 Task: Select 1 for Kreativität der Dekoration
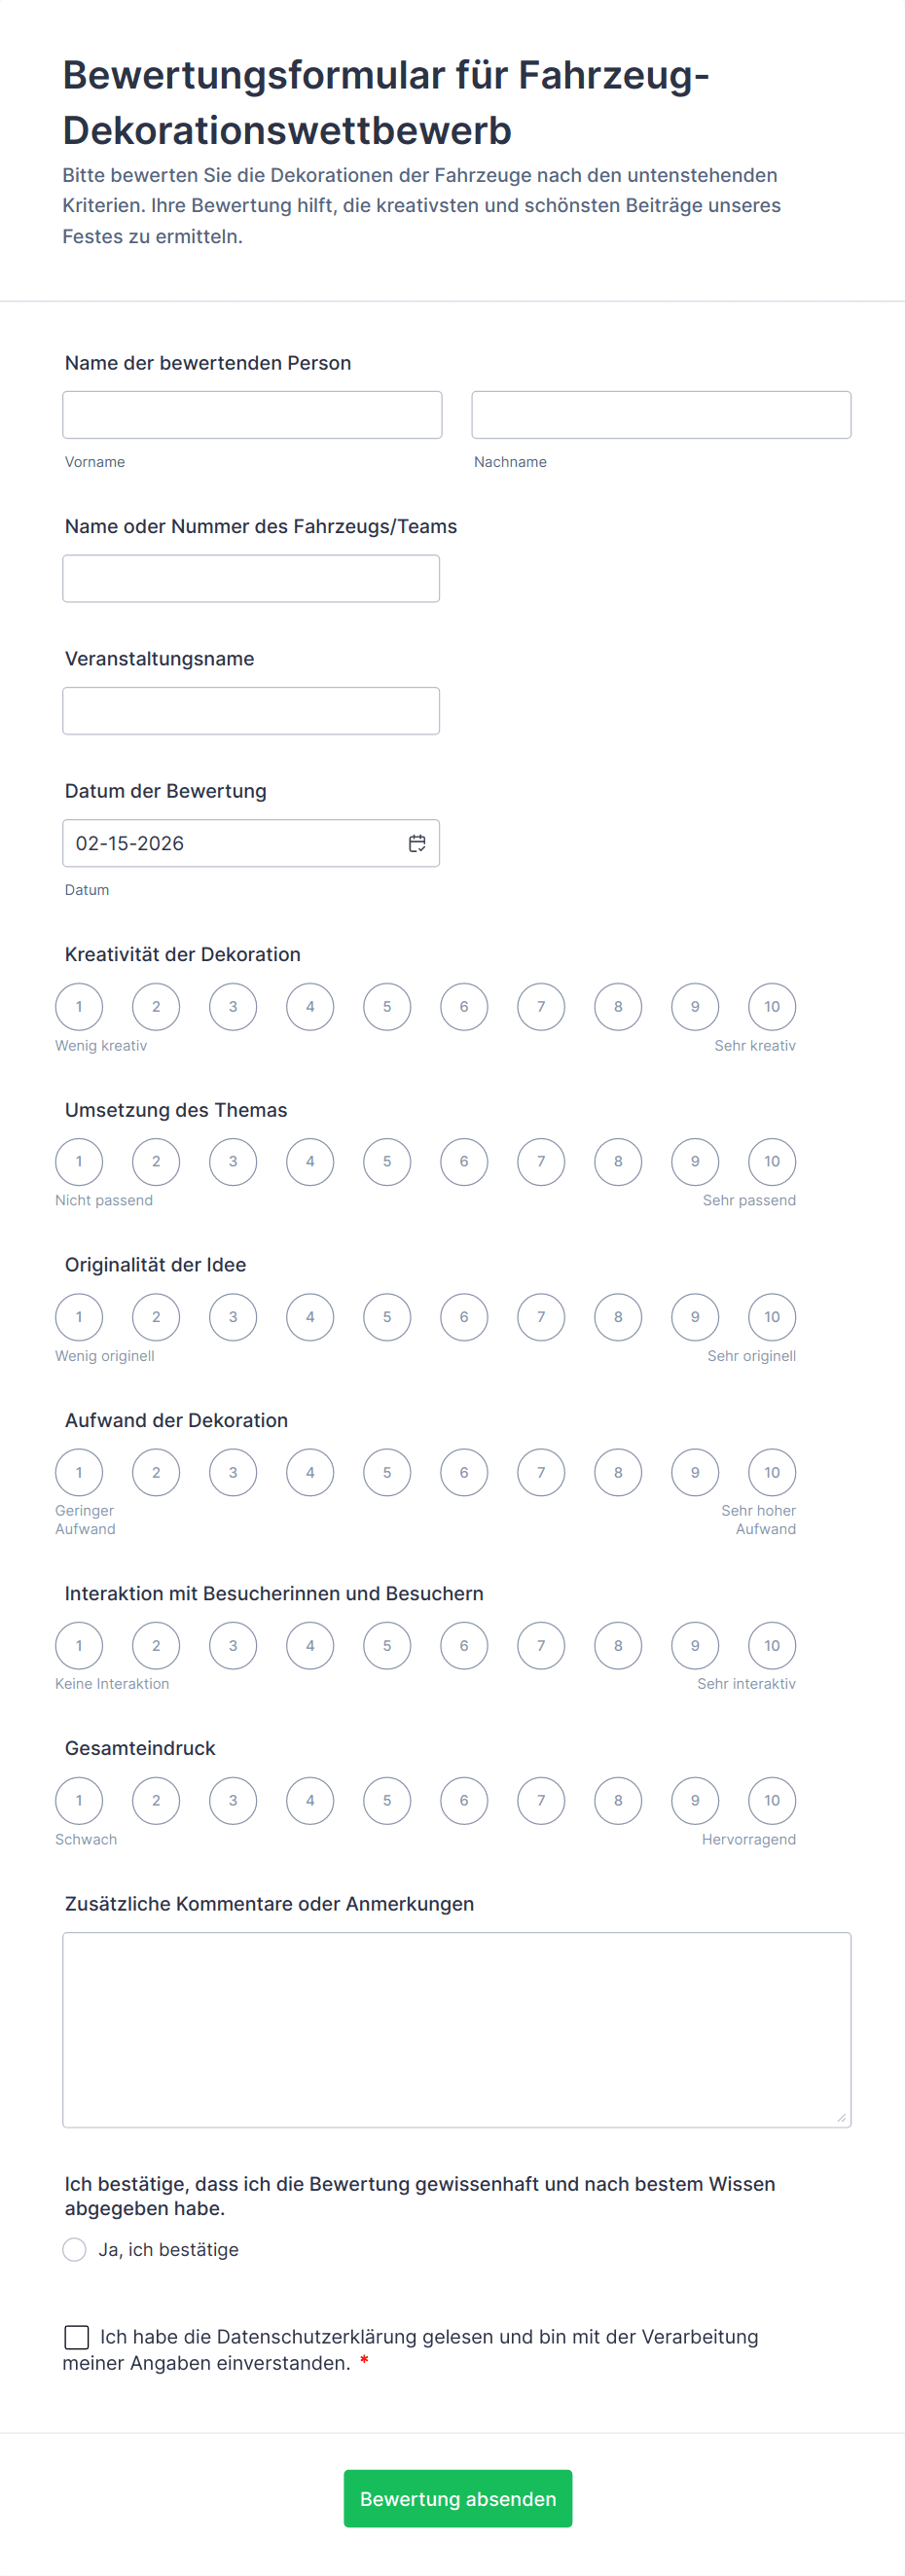pyautogui.click(x=79, y=1006)
